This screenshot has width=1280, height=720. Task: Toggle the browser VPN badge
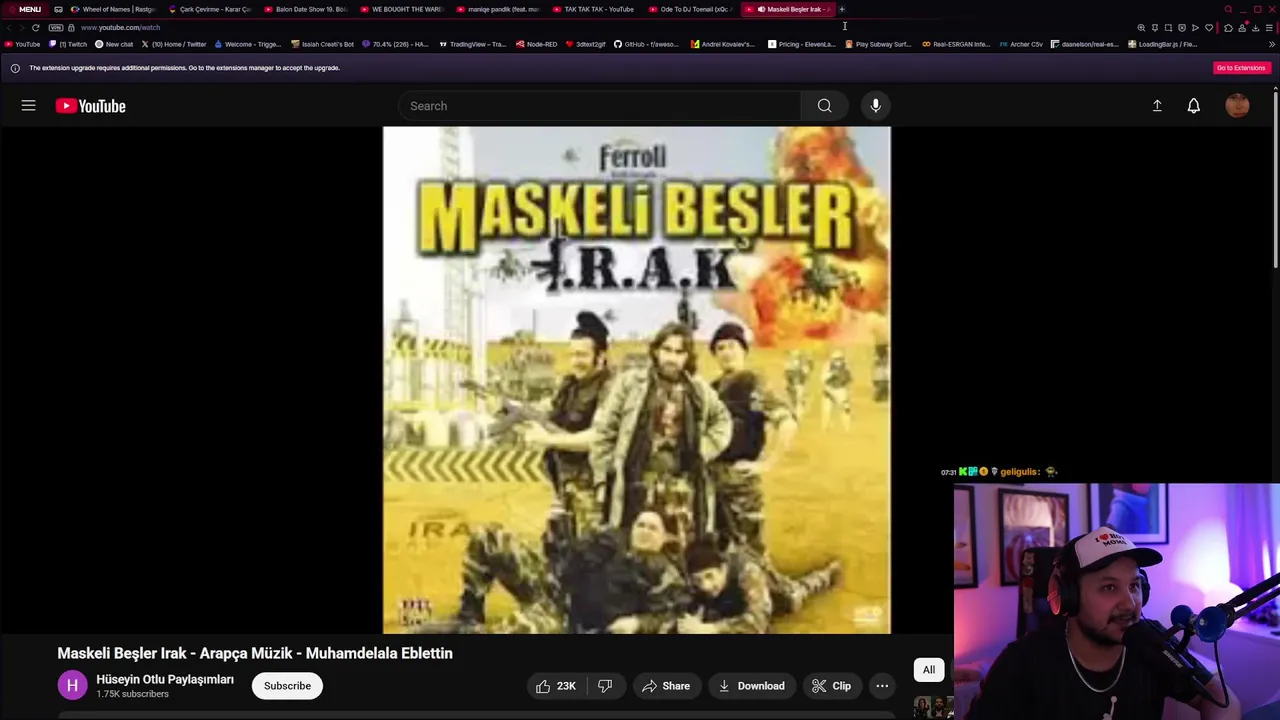56,27
